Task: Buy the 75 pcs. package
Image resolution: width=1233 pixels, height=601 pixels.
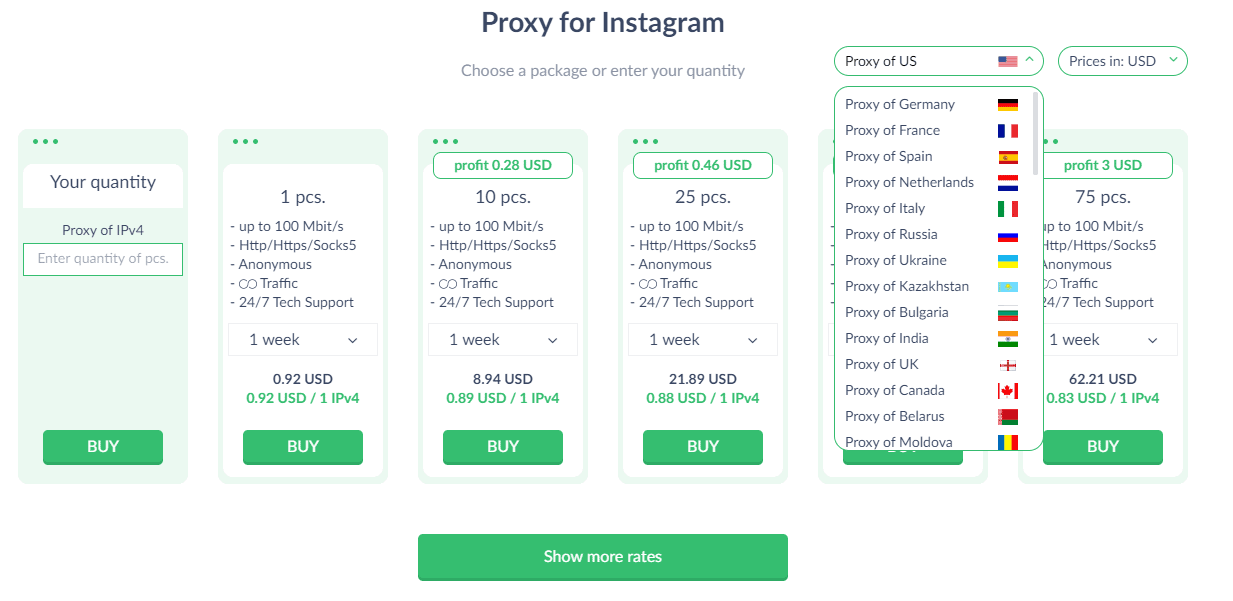Action: (1103, 447)
